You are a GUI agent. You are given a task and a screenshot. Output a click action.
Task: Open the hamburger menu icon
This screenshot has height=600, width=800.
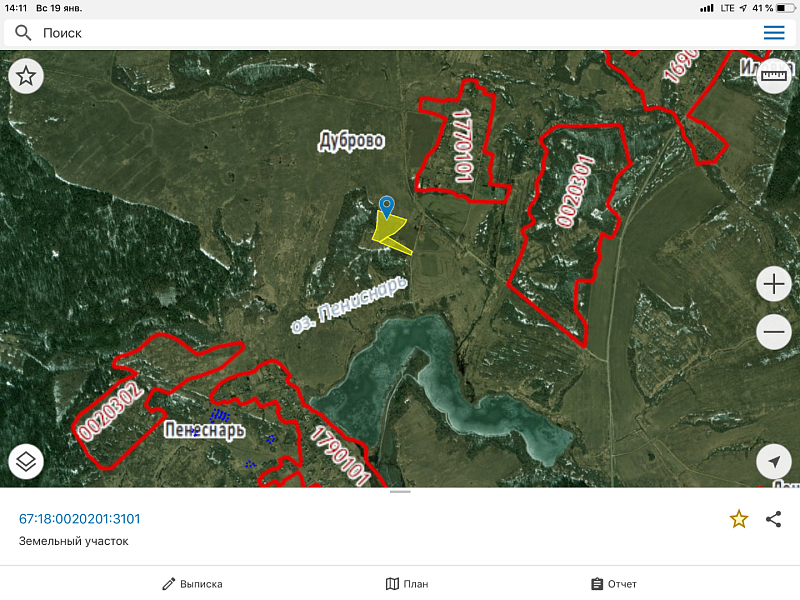[x=774, y=33]
